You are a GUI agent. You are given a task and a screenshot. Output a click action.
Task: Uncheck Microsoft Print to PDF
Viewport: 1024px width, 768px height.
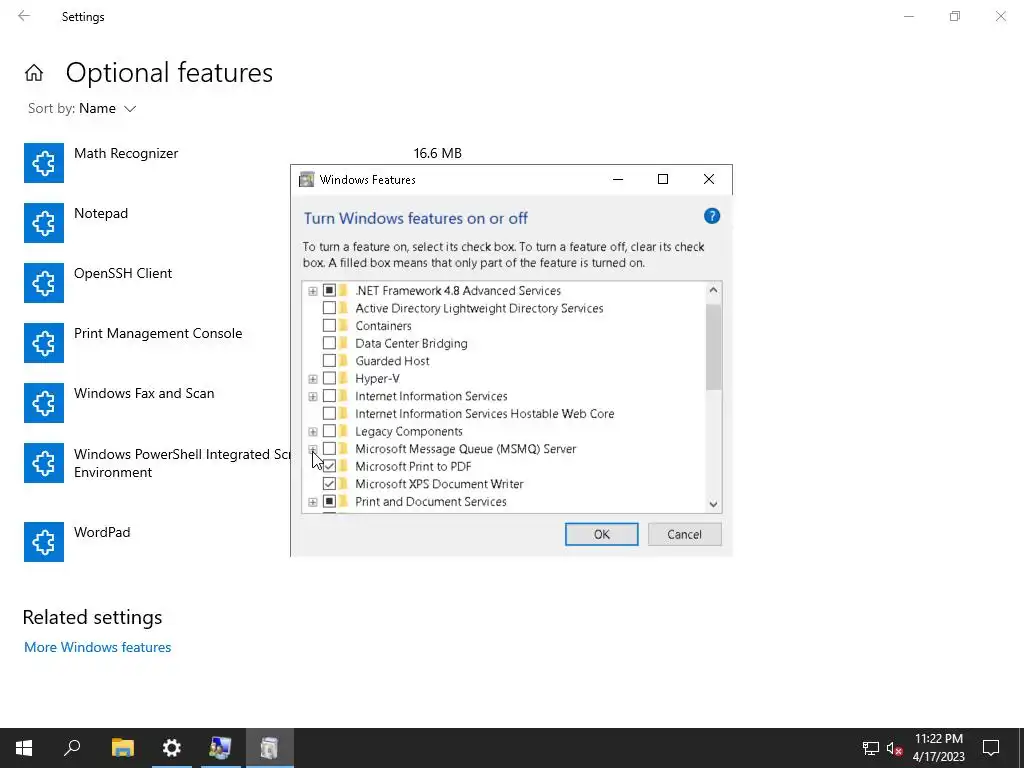pos(329,466)
